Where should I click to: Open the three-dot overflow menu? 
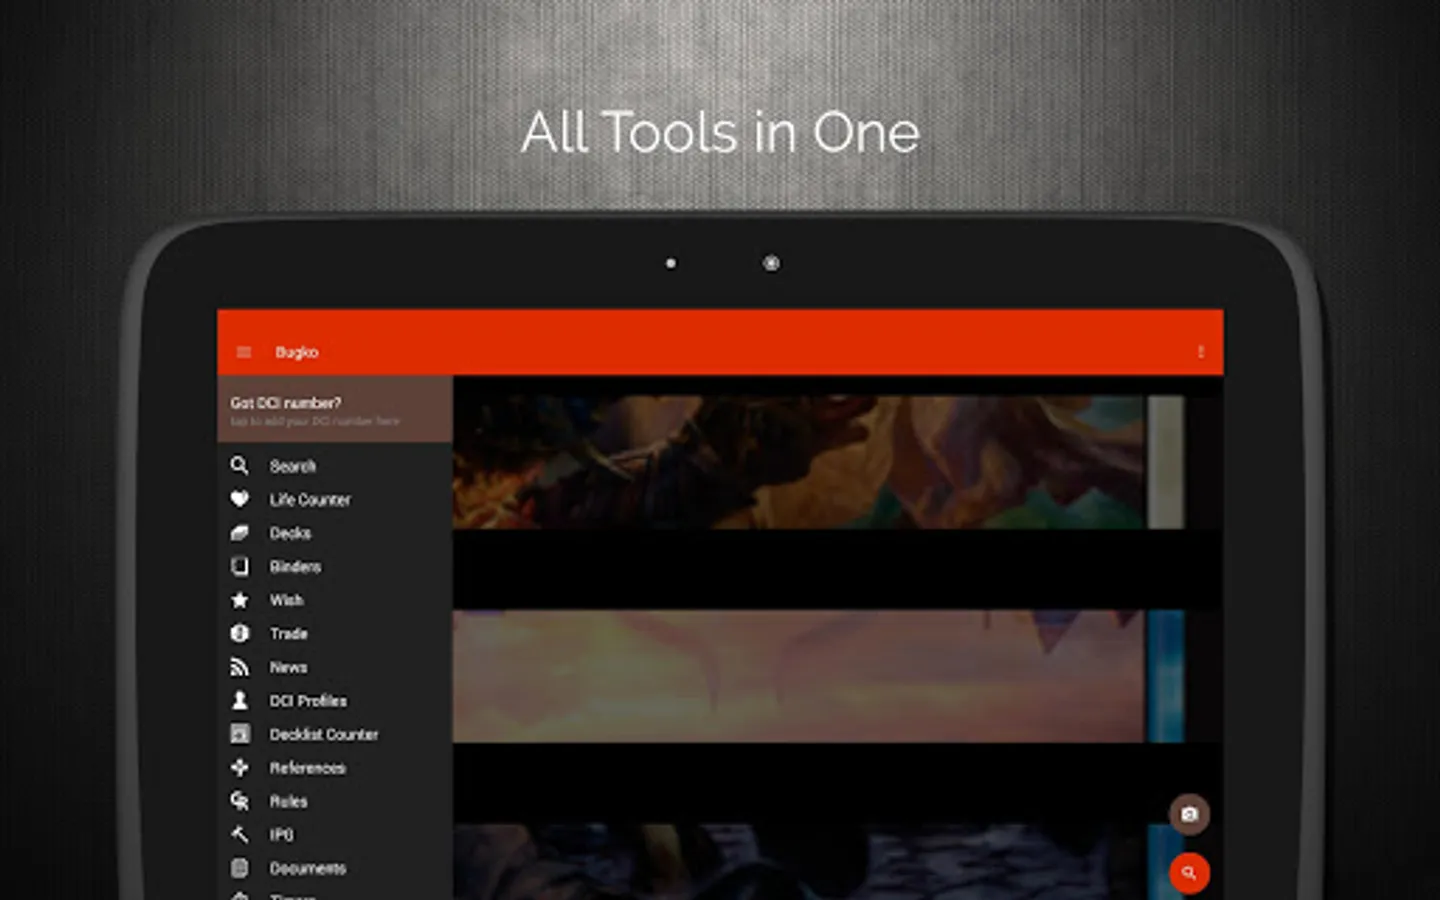click(1201, 352)
